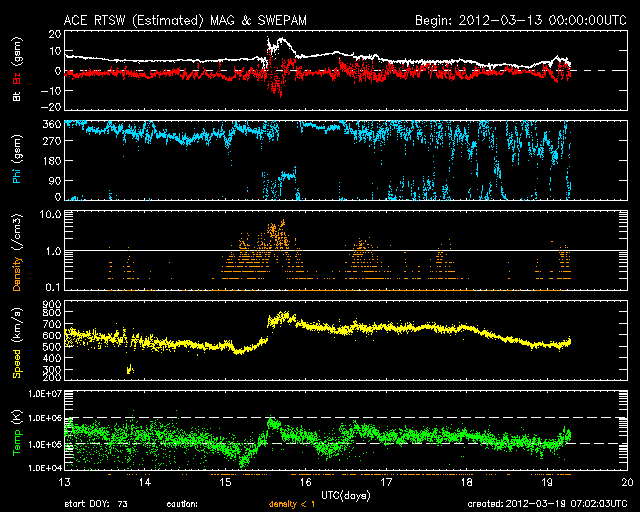Click the created timestamp at bottom right
This screenshot has width=640, height=512.
[549, 505]
